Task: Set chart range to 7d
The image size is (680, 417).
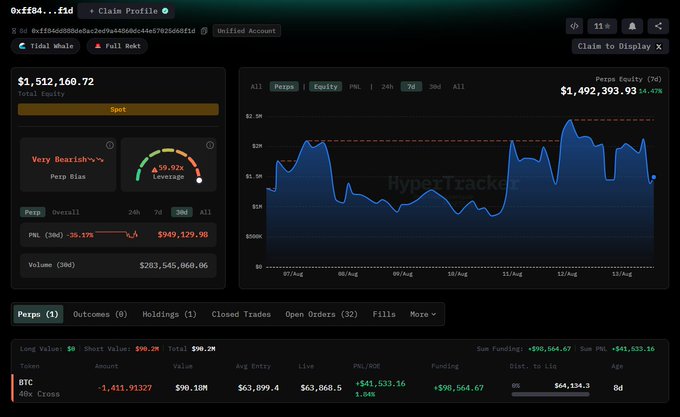Action: coord(411,87)
